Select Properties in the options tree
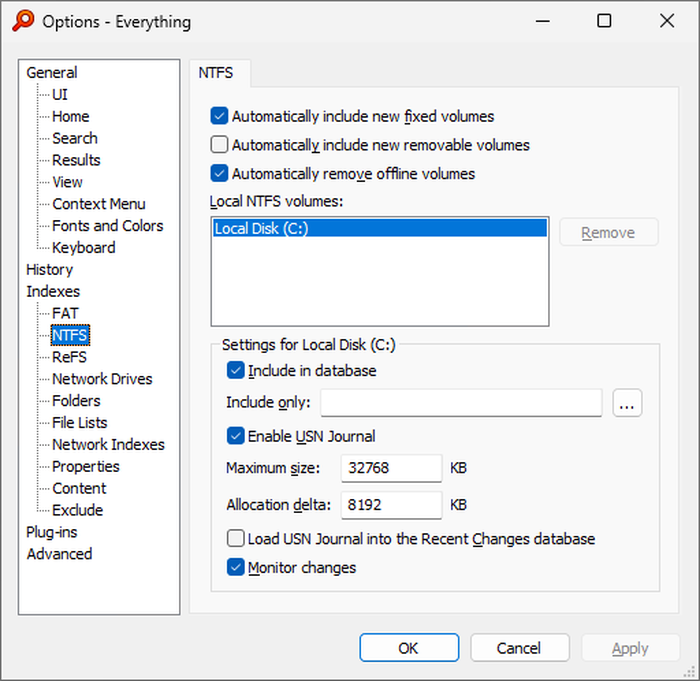 tap(86, 466)
